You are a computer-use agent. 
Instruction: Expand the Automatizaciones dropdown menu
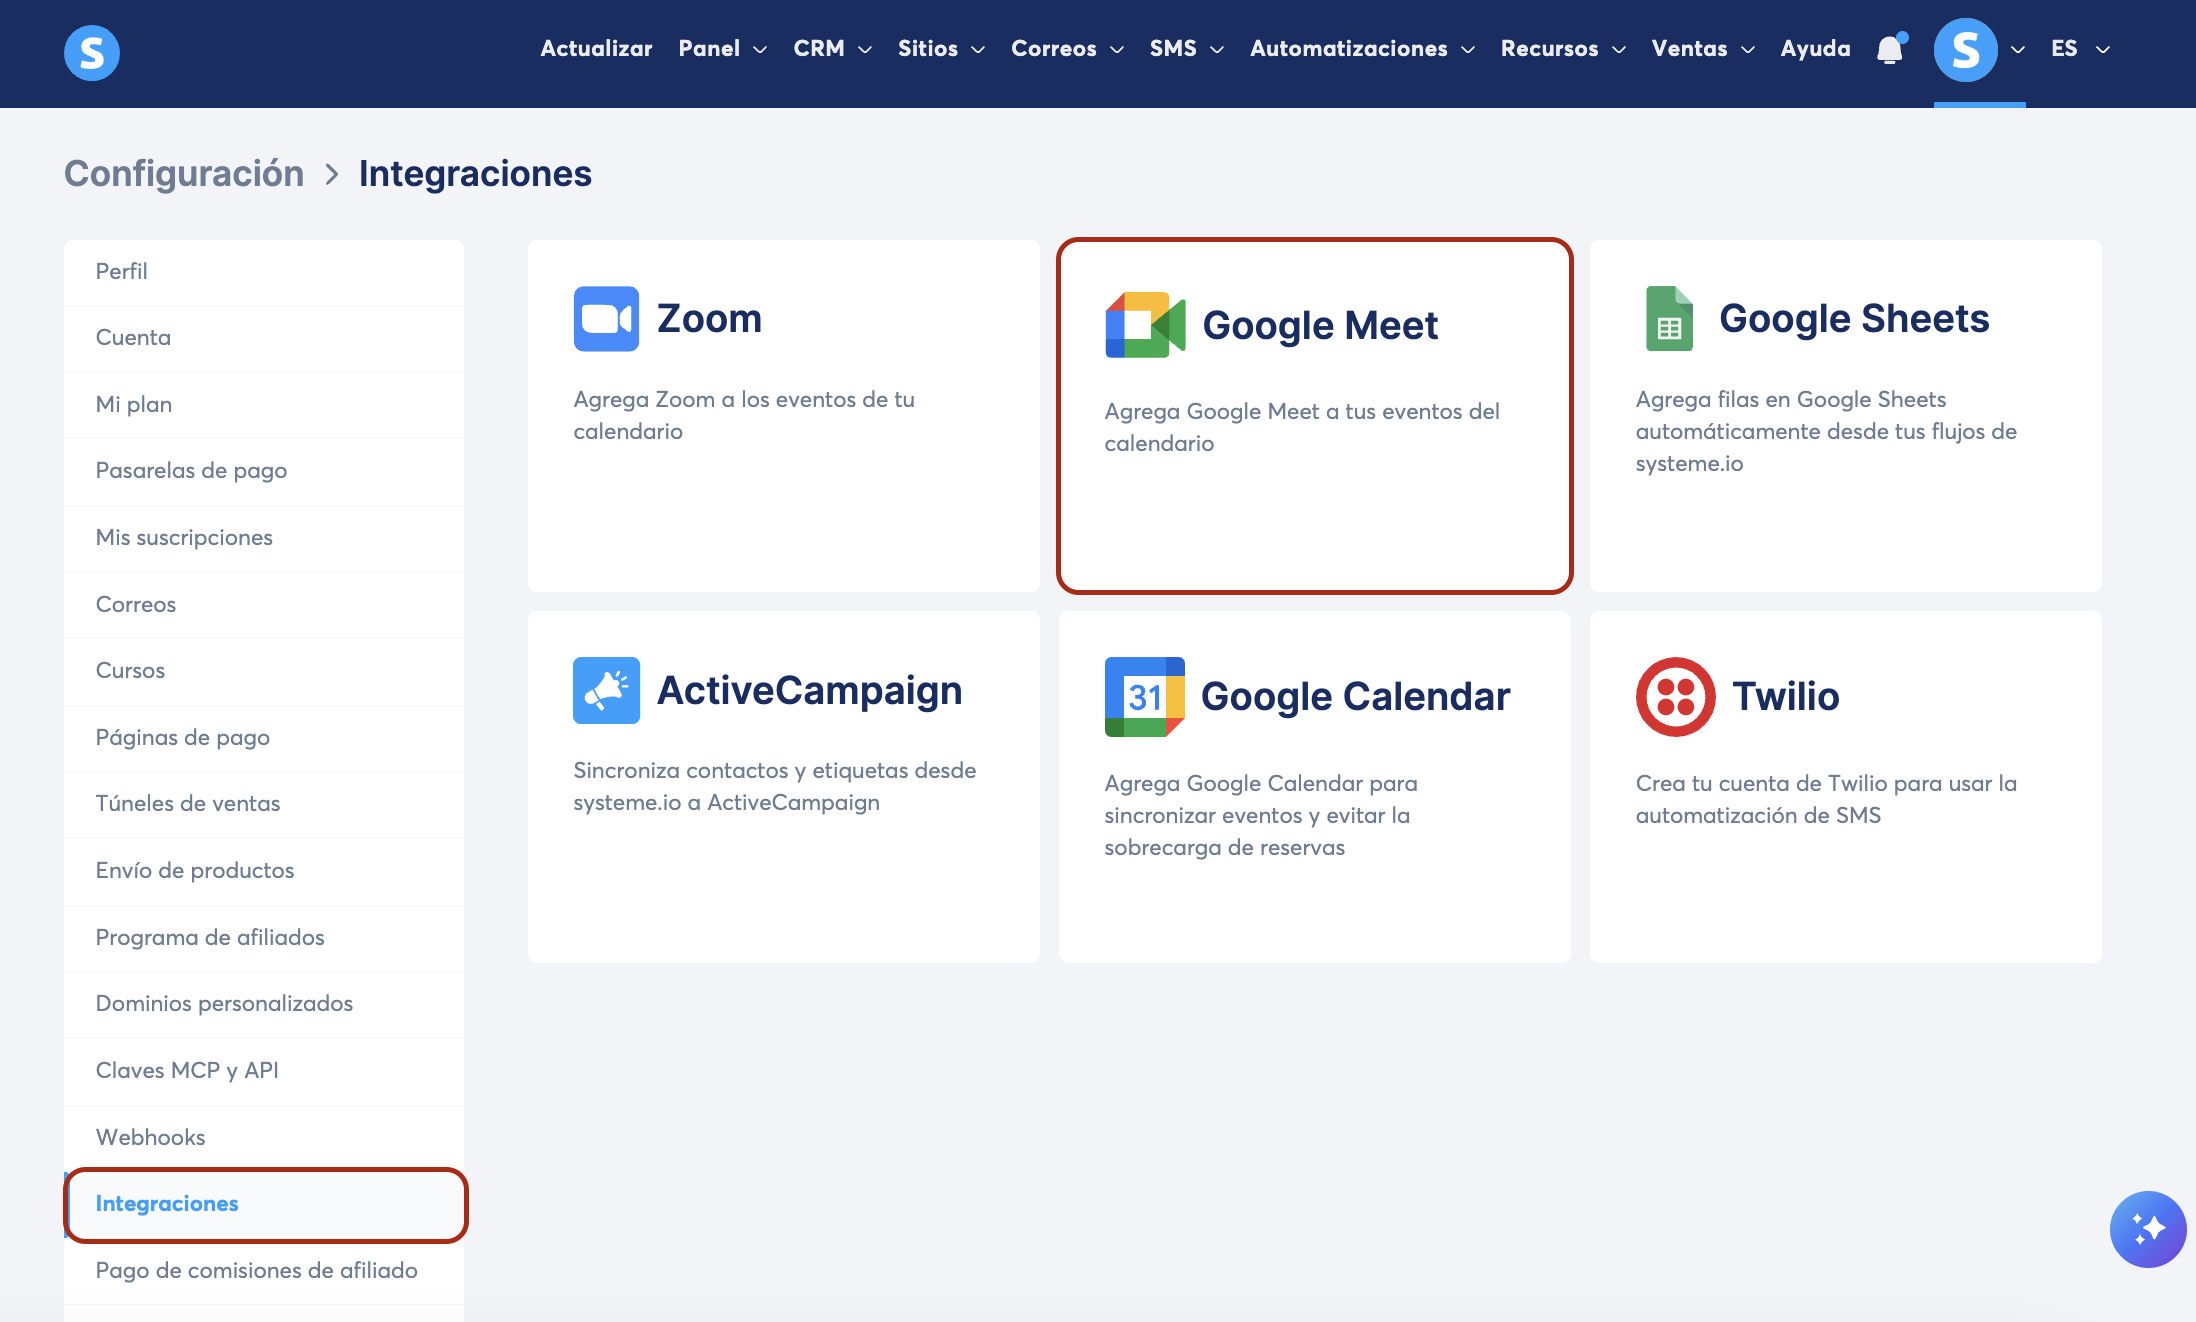click(x=1363, y=49)
